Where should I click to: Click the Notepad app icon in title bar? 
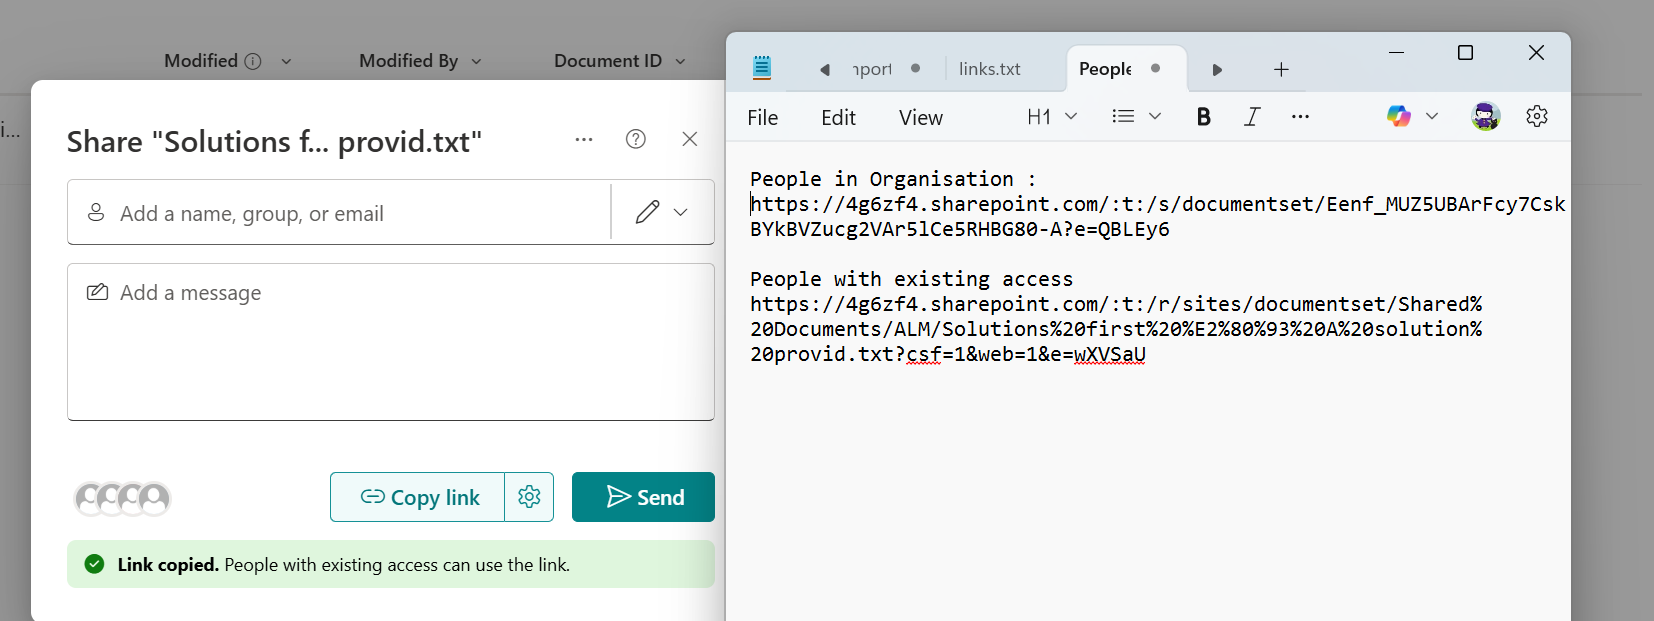[x=762, y=67]
